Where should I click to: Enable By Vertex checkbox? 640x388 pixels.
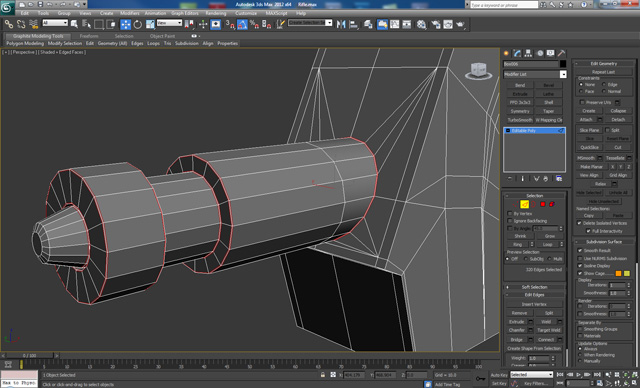click(x=510, y=213)
